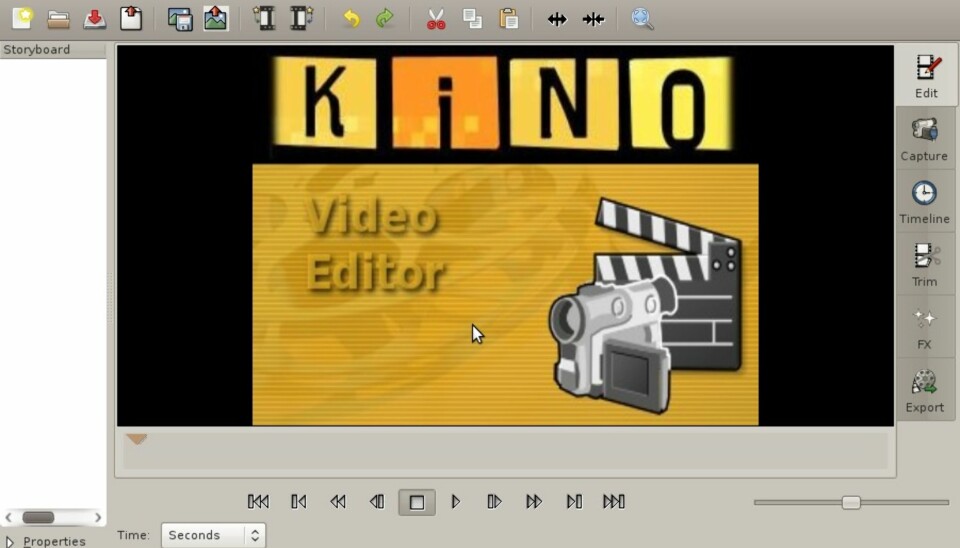Click the split scene film icon
This screenshot has width=960, height=548.
pyautogui.click(x=264, y=19)
